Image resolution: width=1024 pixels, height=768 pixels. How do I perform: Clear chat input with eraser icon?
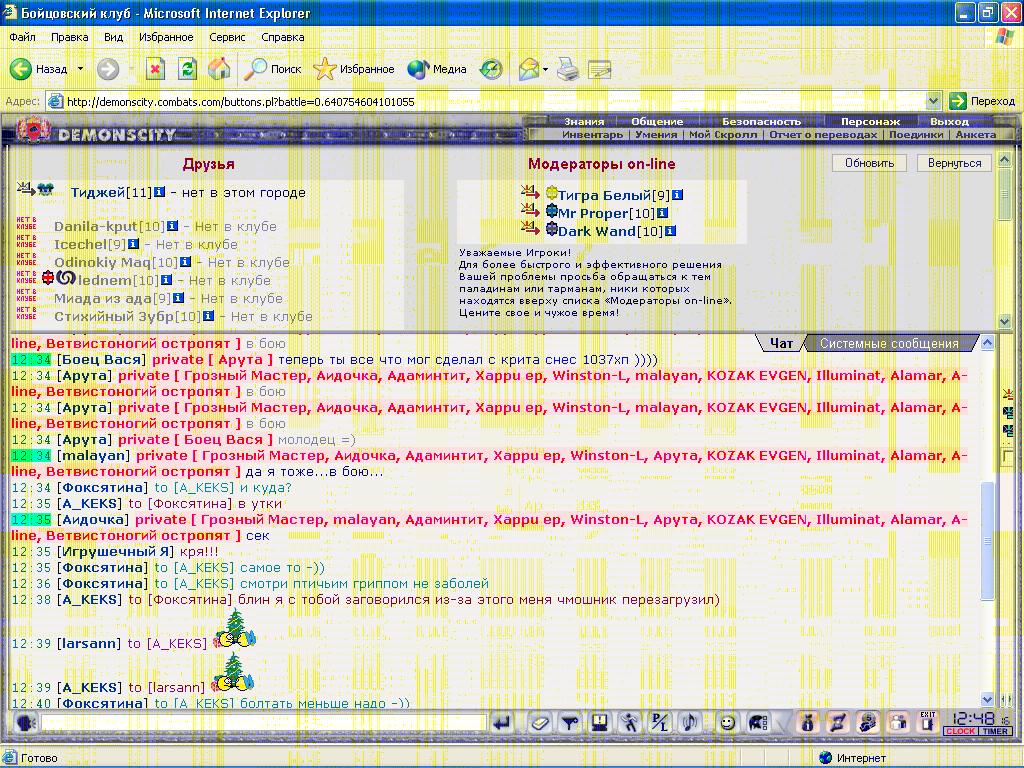tap(539, 722)
